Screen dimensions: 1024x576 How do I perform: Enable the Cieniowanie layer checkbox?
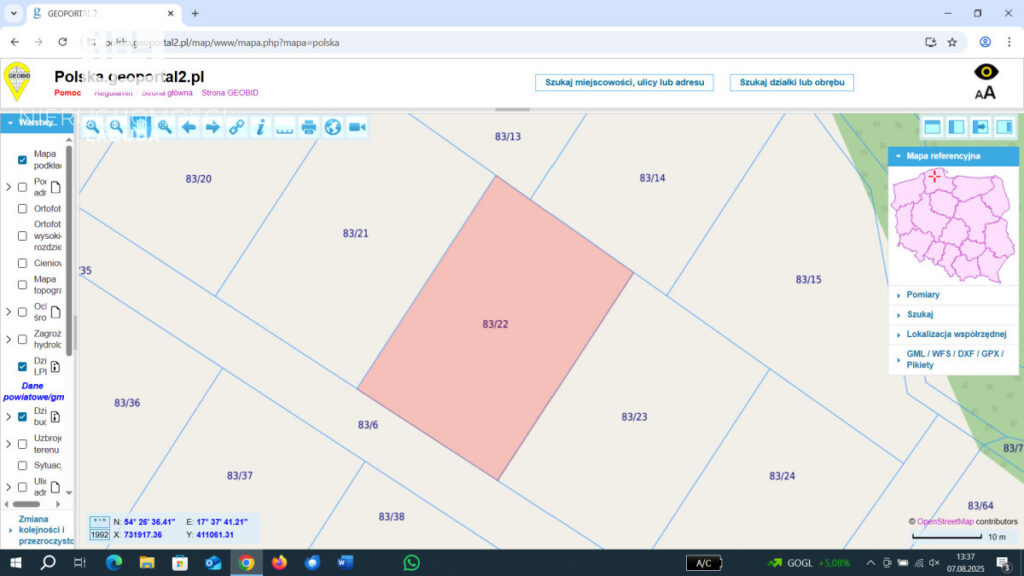(22, 263)
